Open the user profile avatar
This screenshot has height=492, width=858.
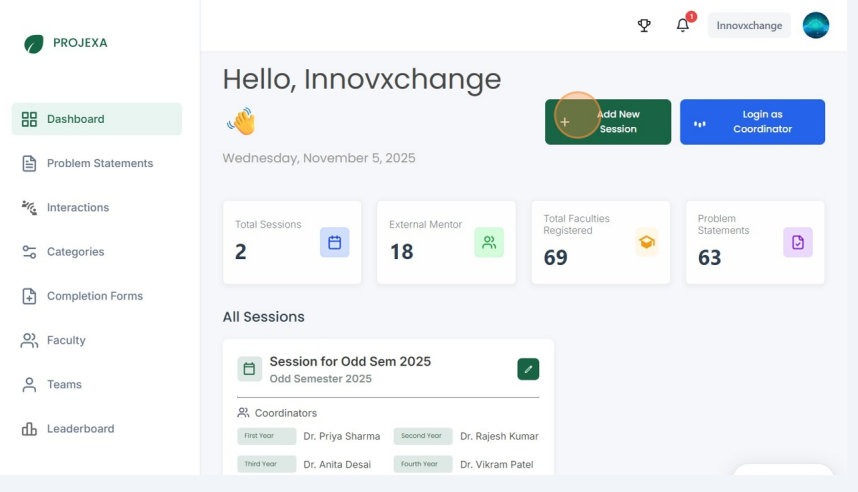click(x=816, y=26)
